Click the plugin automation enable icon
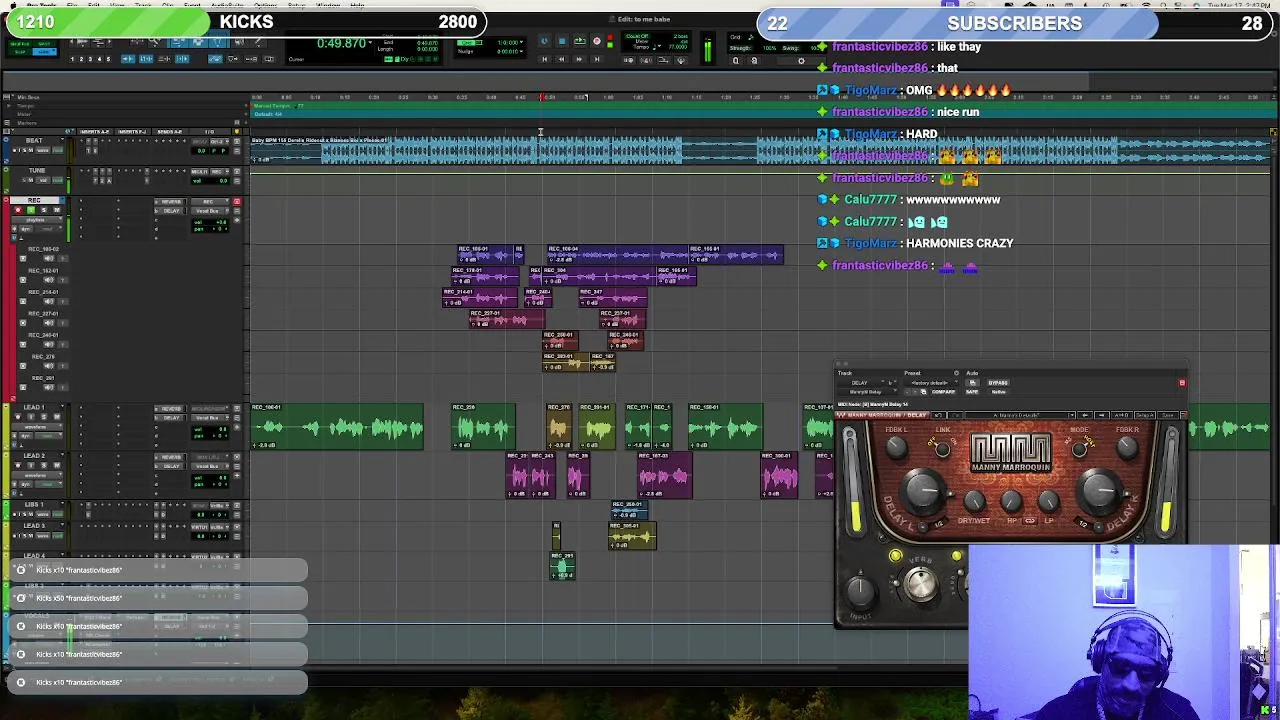 pyautogui.click(x=972, y=382)
